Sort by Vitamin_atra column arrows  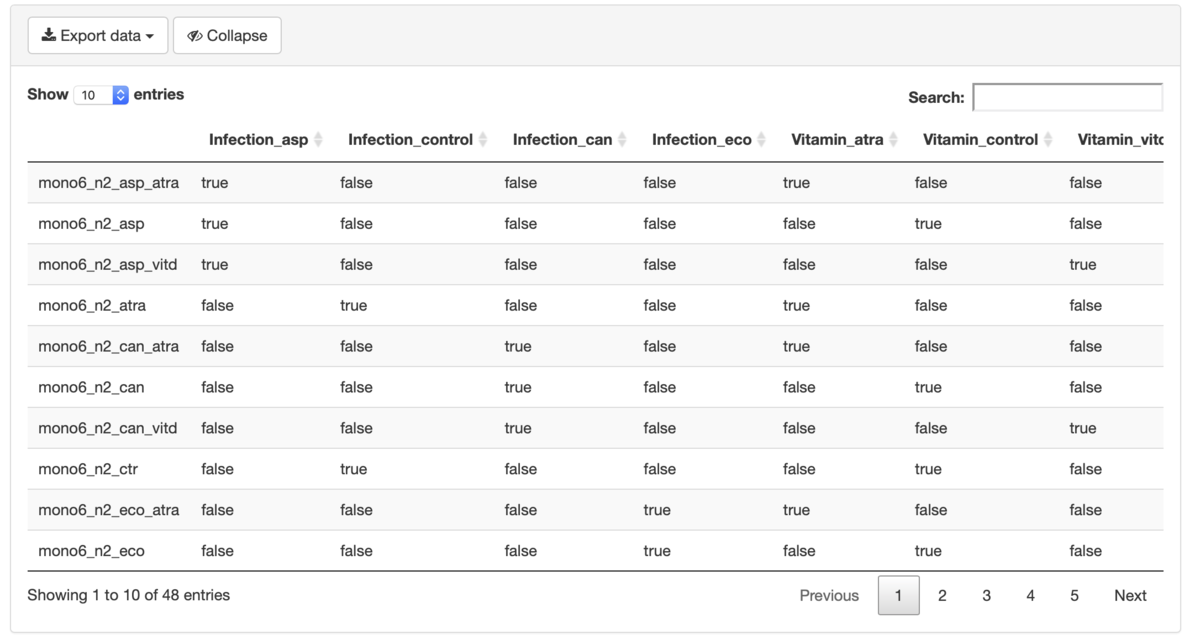(x=893, y=140)
